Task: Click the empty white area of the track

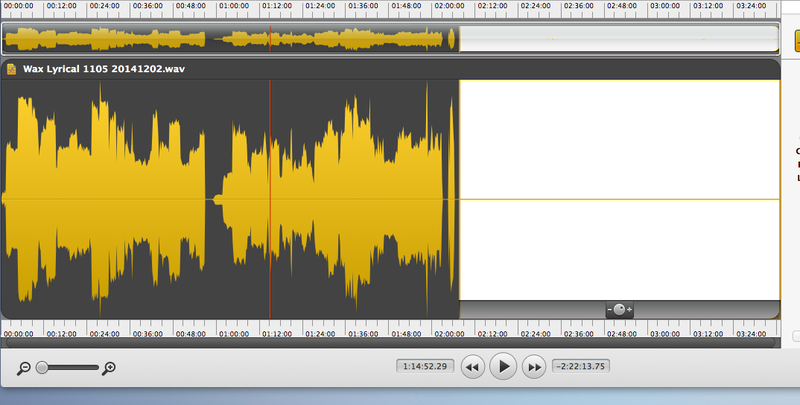Action: (x=618, y=150)
